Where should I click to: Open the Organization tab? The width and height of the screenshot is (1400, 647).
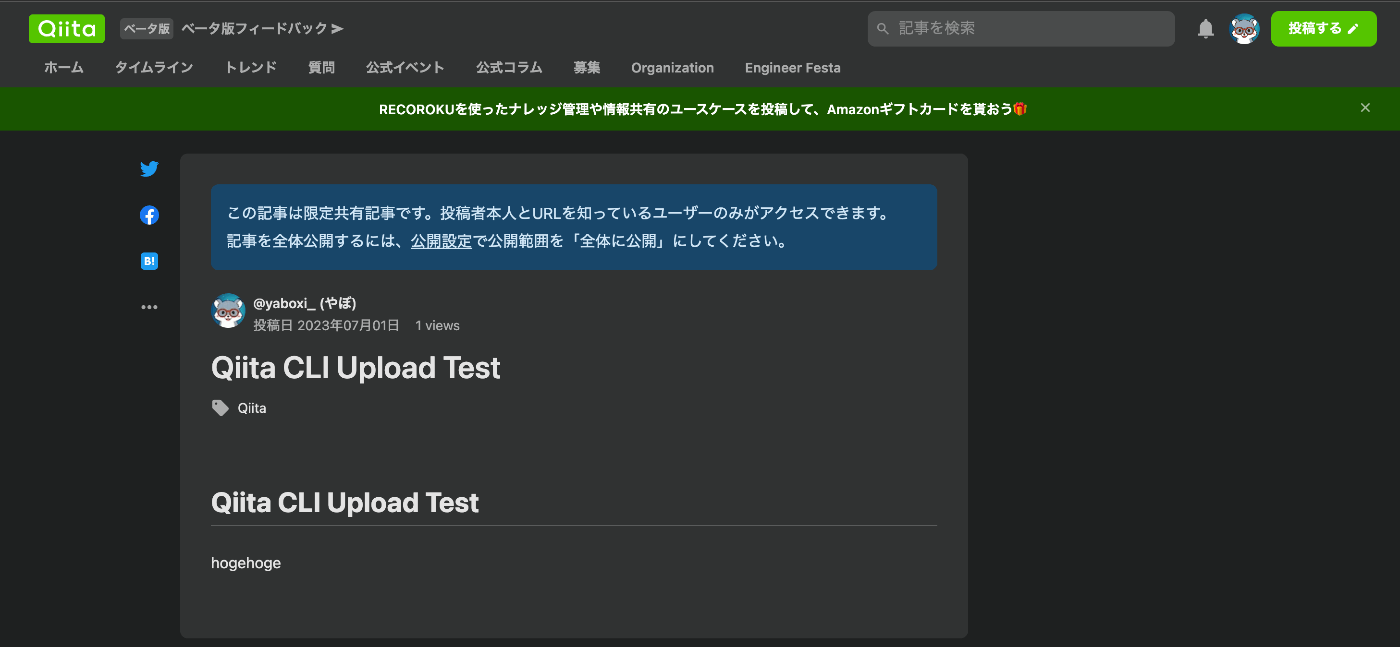click(x=672, y=68)
